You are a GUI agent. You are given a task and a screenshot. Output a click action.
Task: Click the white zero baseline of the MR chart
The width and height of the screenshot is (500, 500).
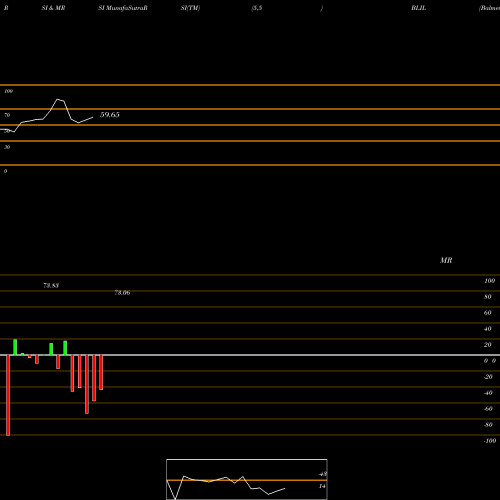pyautogui.click(x=250, y=355)
